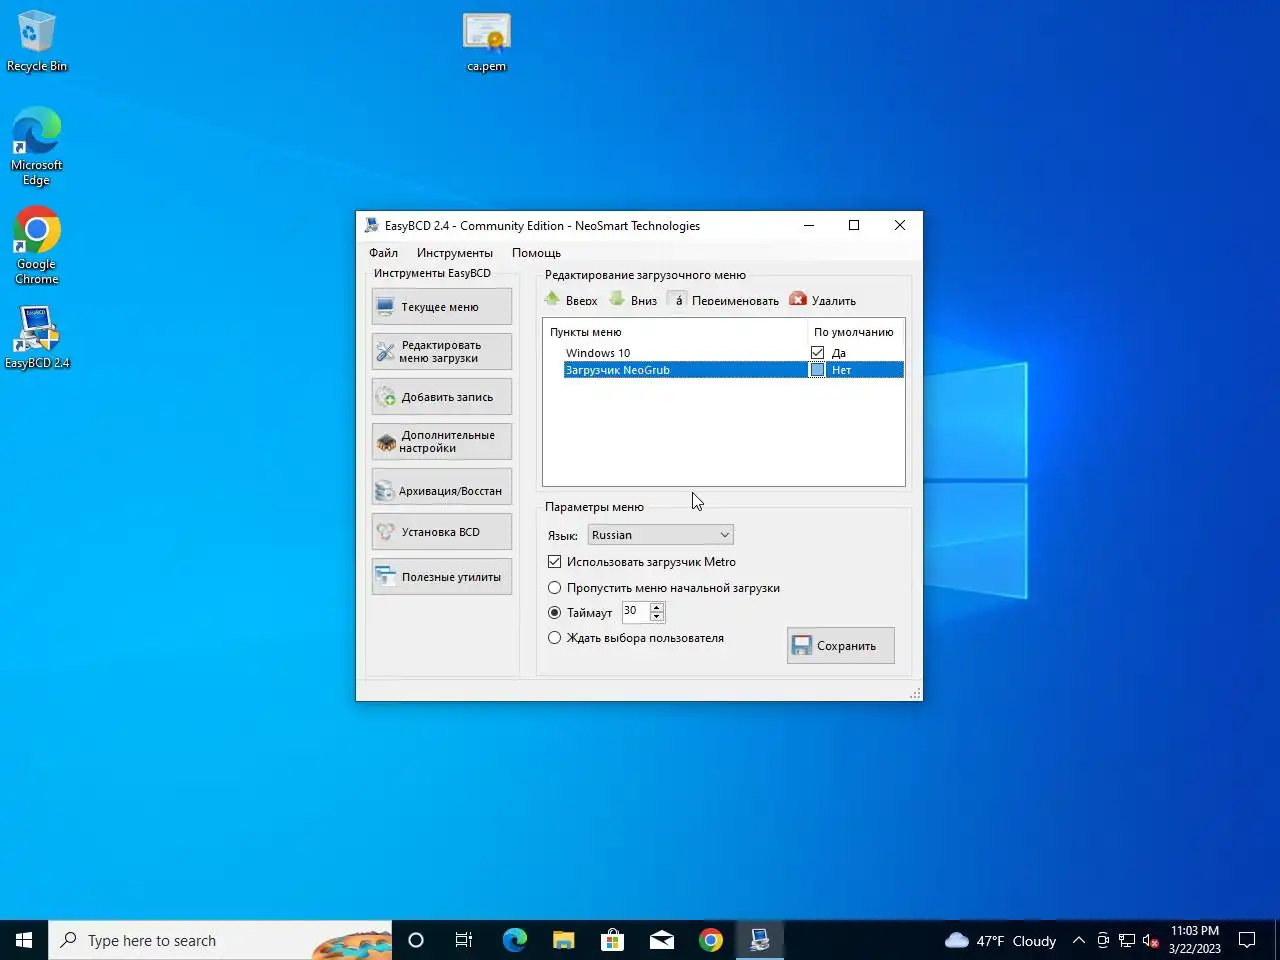The height and width of the screenshot is (960, 1280).
Task: Show hidden system tray icons
Action: pos(1078,940)
